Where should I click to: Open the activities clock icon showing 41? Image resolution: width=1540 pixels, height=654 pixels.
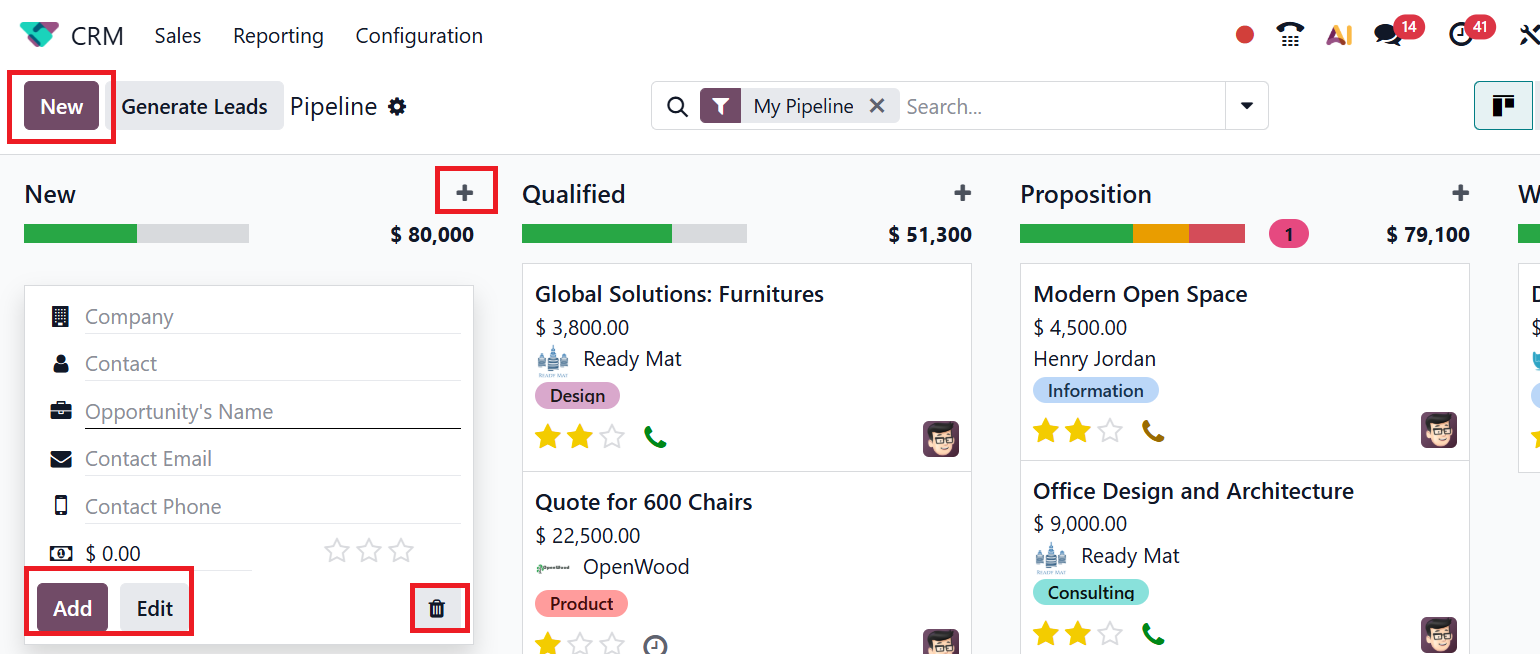[x=1461, y=35]
